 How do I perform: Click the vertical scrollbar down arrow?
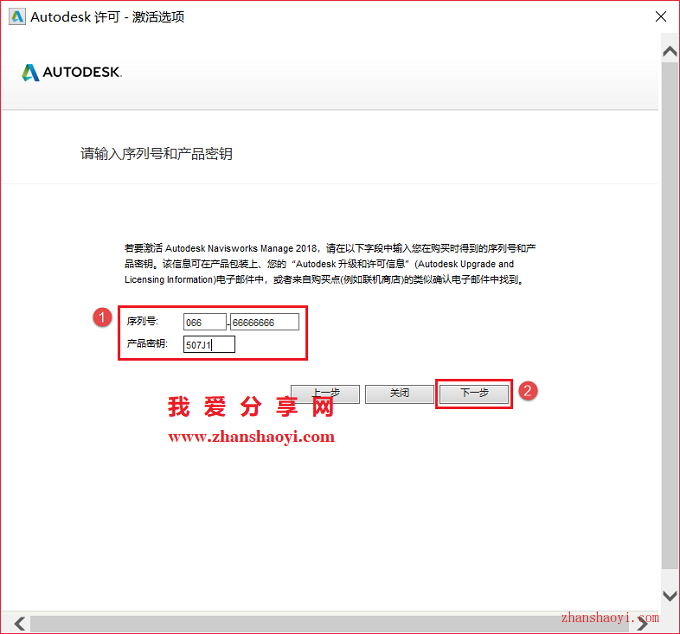tap(670, 596)
